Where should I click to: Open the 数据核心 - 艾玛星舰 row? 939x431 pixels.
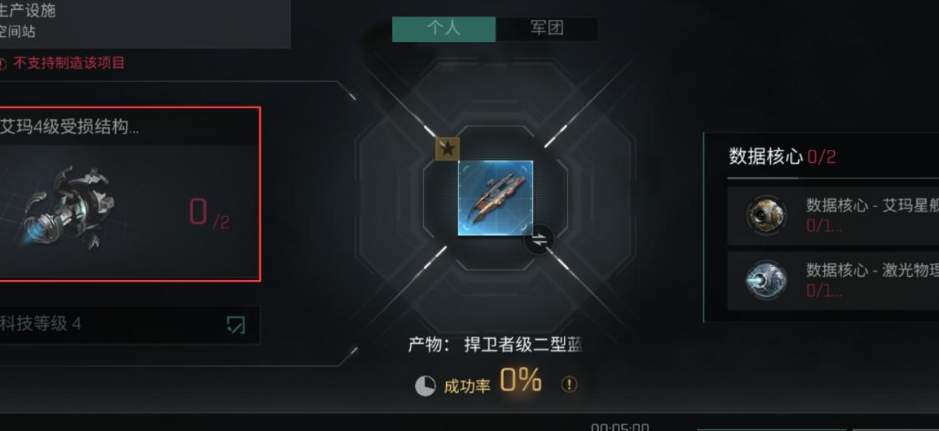tap(833, 216)
